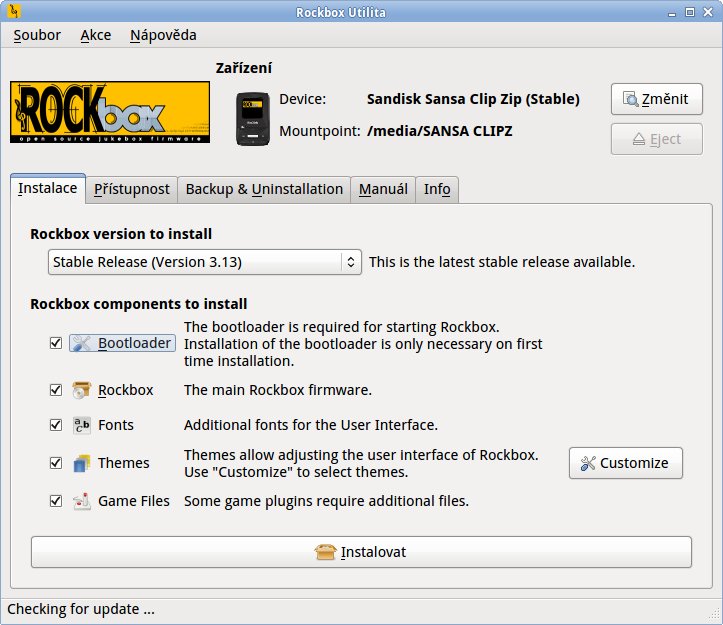Open the Soubor menu
The image size is (723, 625).
pos(37,35)
